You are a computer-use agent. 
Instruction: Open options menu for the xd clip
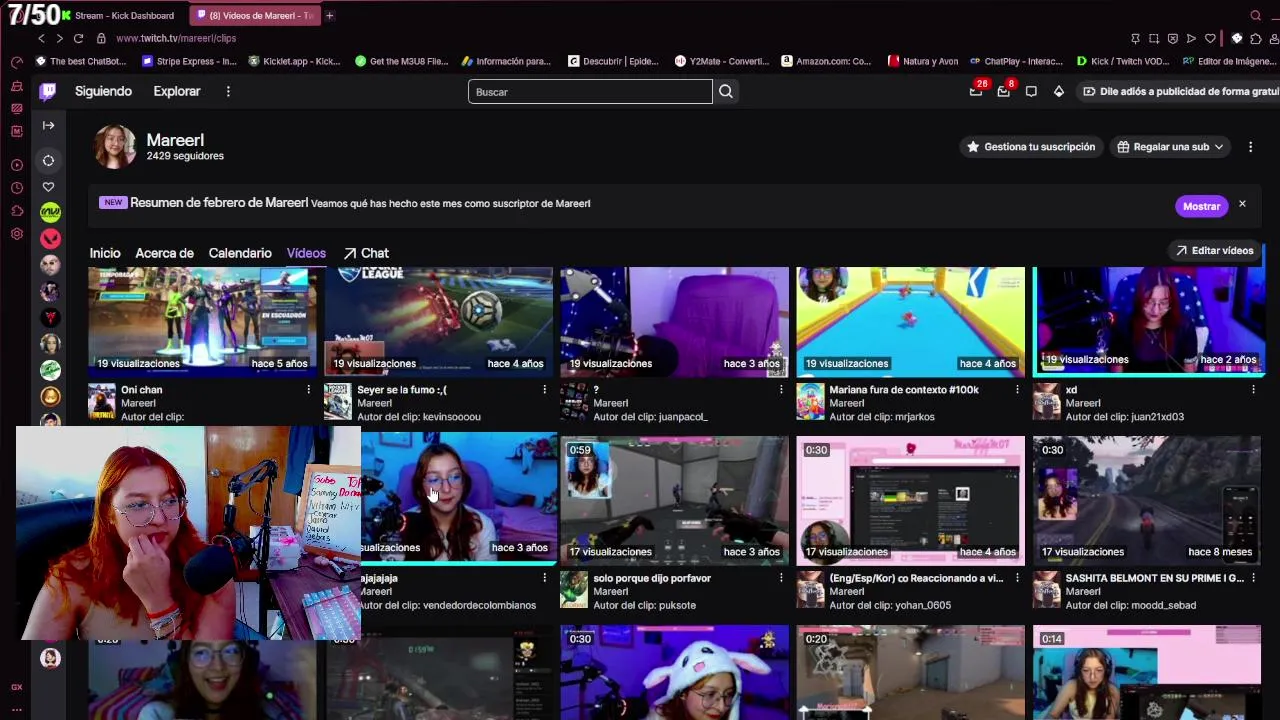click(1252, 390)
